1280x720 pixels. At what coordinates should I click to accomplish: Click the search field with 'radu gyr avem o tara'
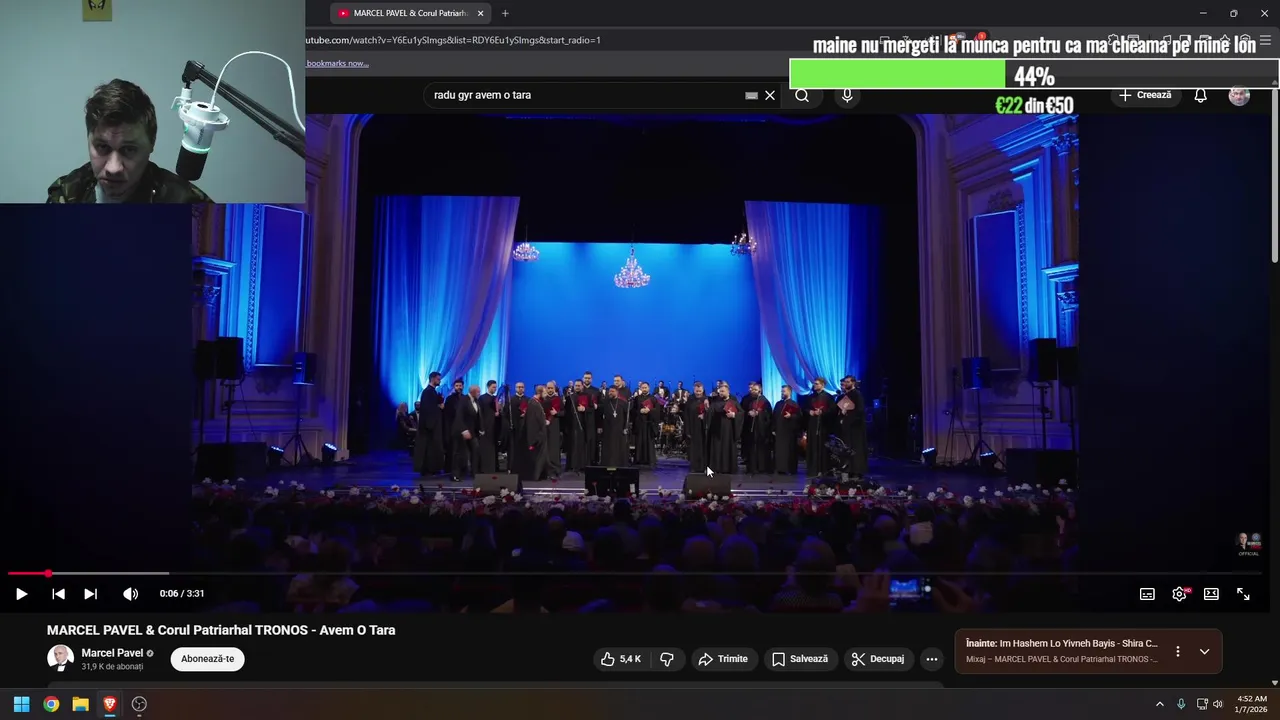tap(585, 95)
